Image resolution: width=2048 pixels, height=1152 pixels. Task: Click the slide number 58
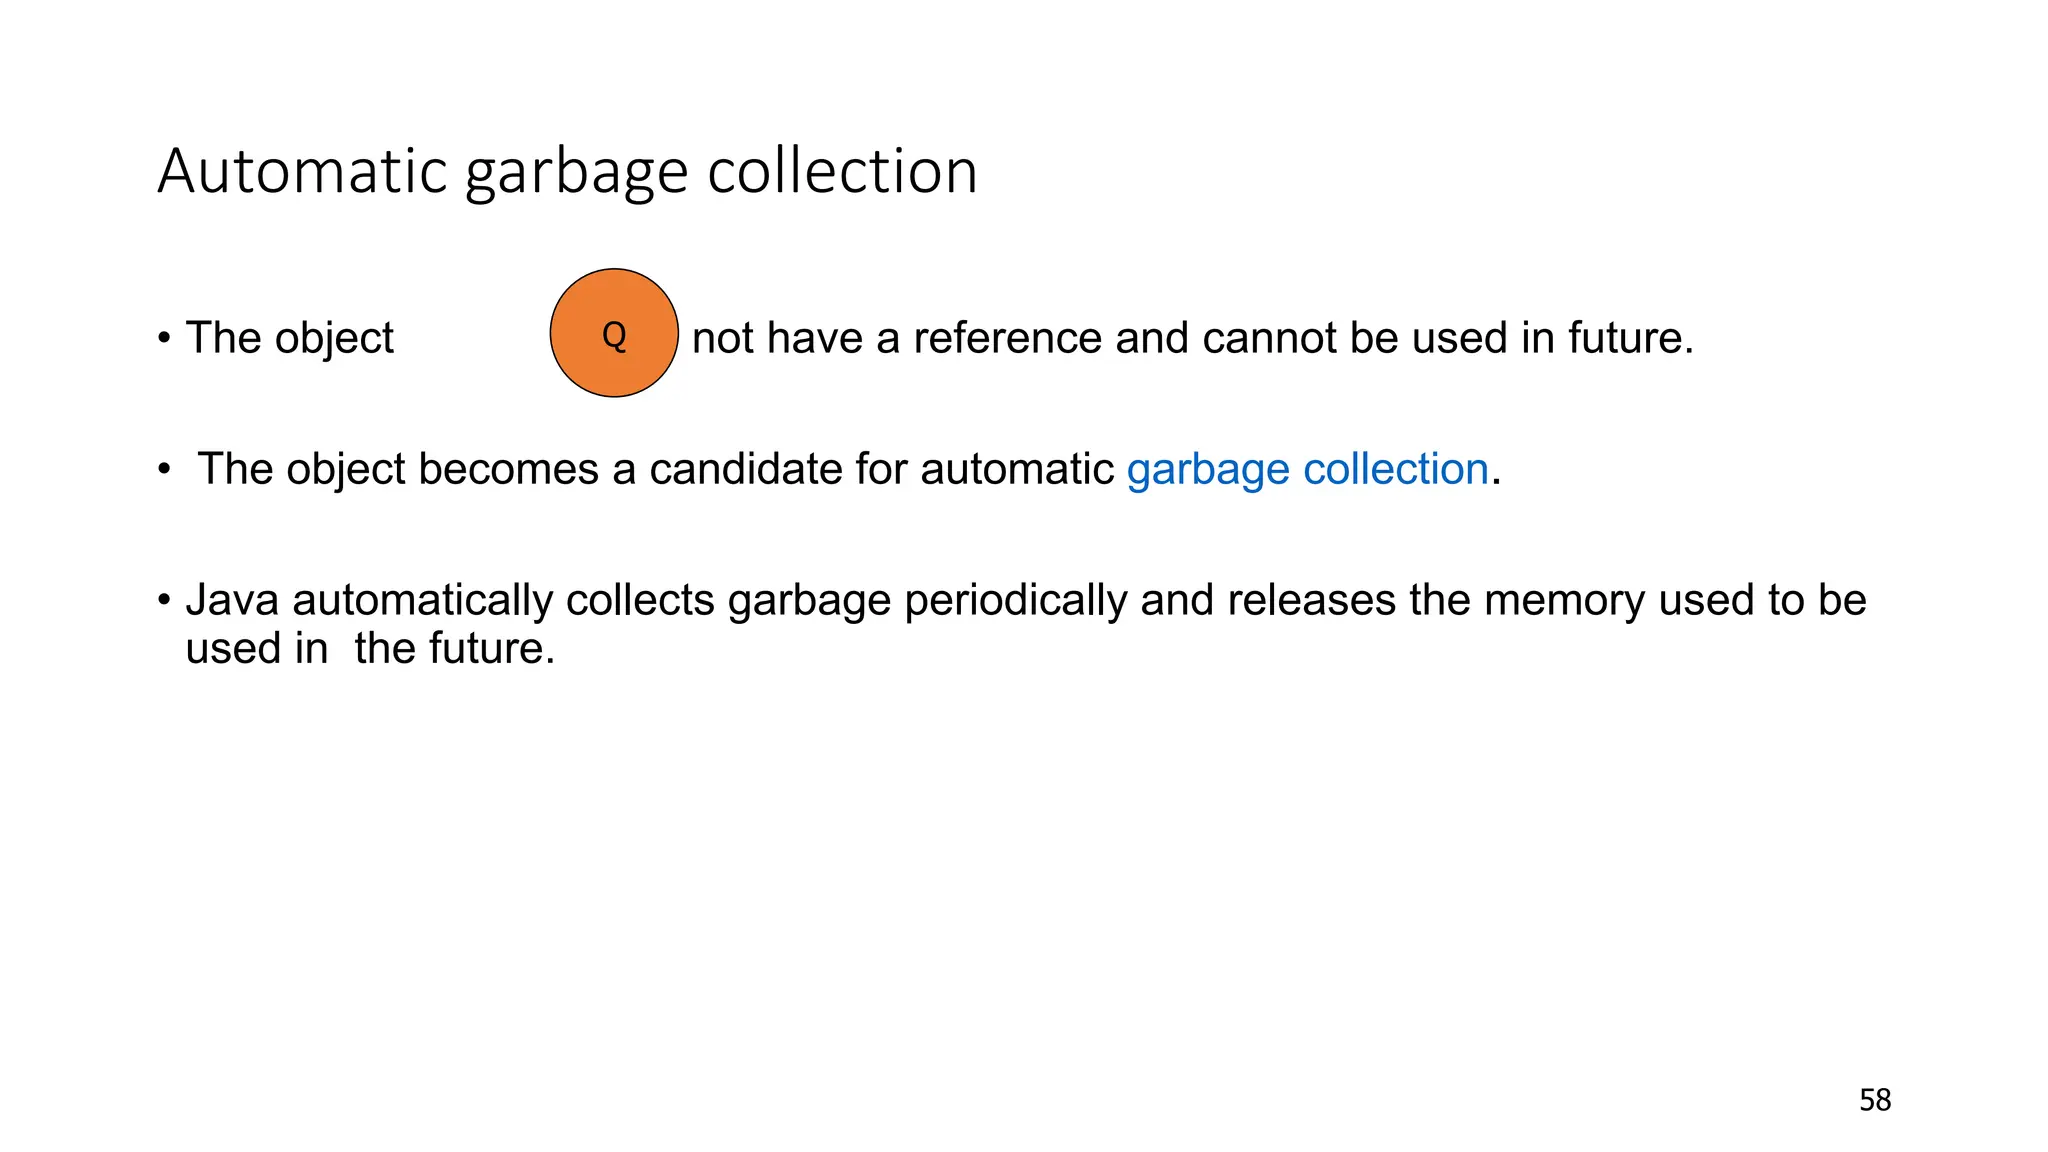point(1875,1100)
